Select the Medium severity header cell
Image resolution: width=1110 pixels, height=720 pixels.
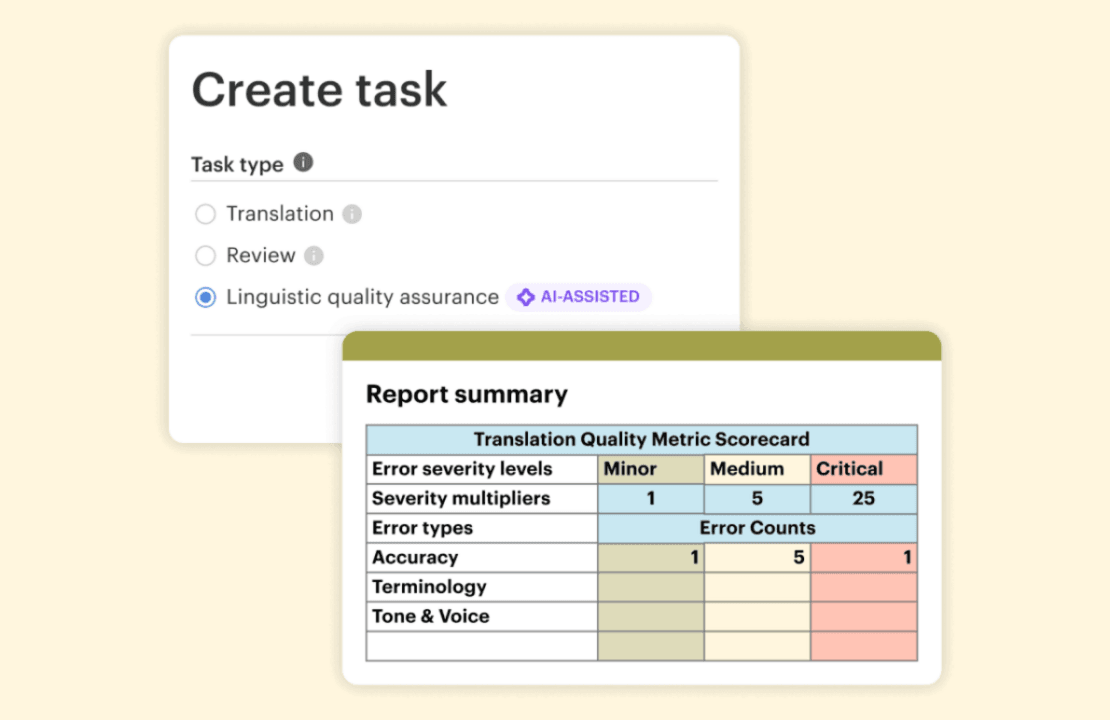click(x=757, y=469)
